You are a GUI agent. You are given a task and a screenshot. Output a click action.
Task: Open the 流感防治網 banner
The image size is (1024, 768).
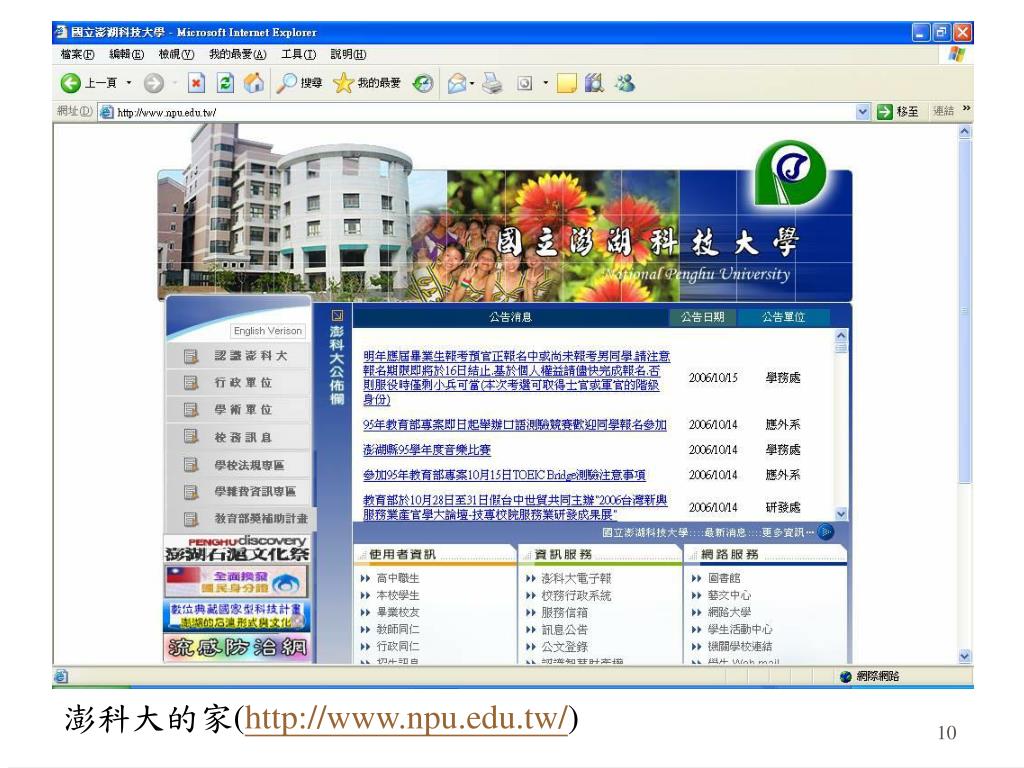point(236,648)
